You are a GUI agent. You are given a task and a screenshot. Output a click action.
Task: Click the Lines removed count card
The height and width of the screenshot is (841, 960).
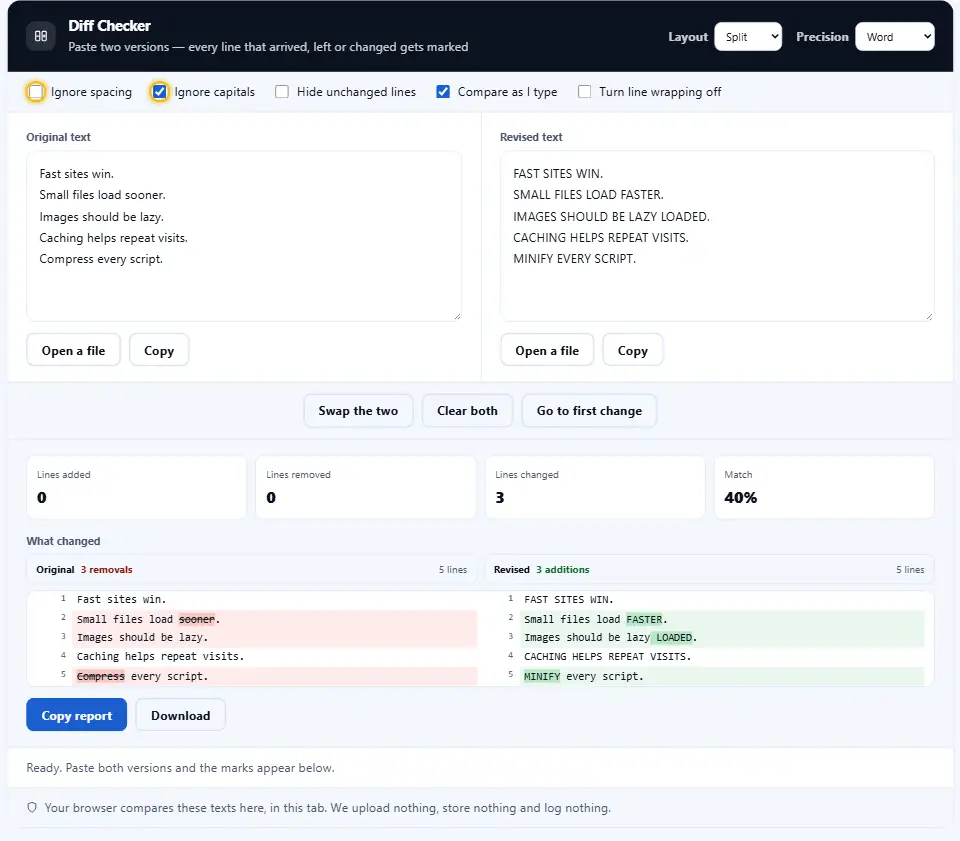pyautogui.click(x=366, y=487)
